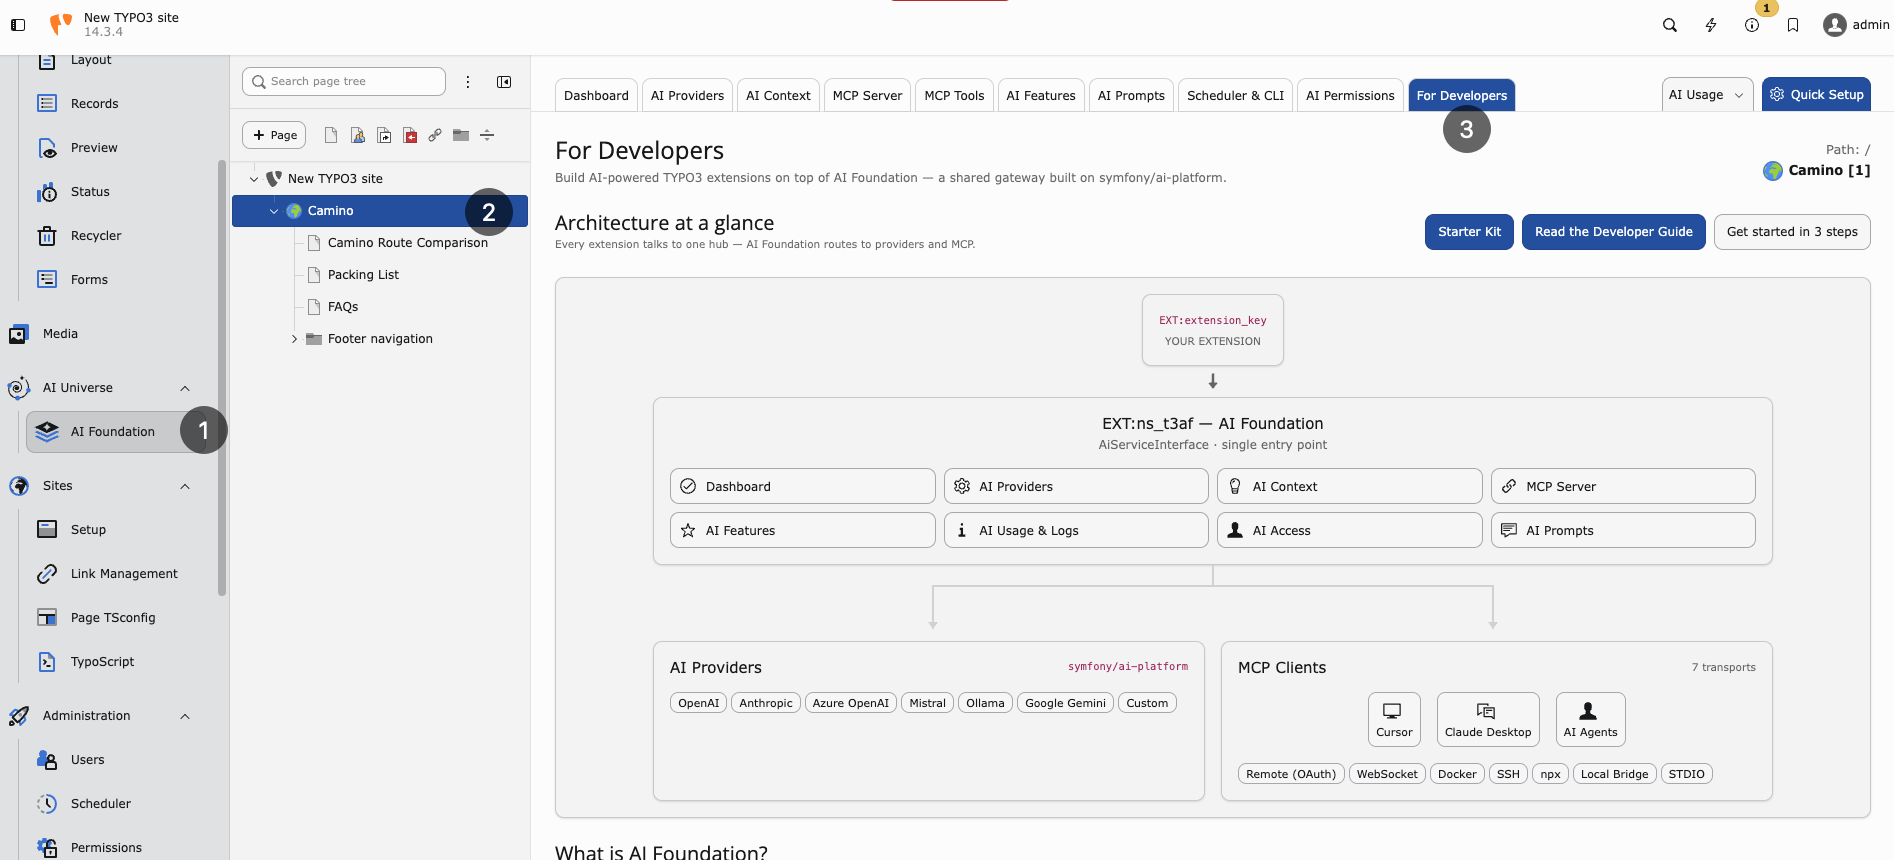Click the module menu vertical scrollbar
Screen dimensions: 1894x860
pos(222,377)
